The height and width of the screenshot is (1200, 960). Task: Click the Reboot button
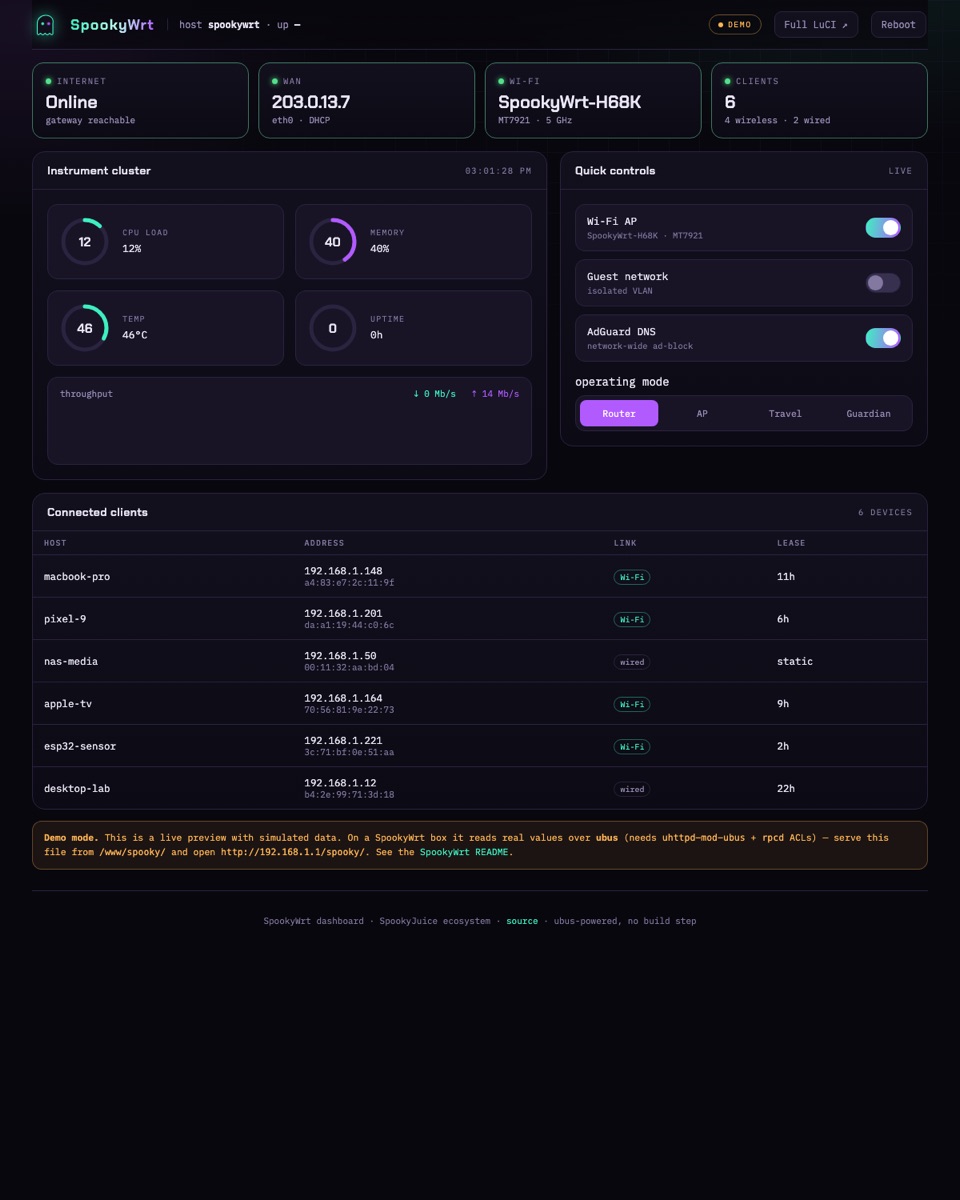(x=898, y=25)
